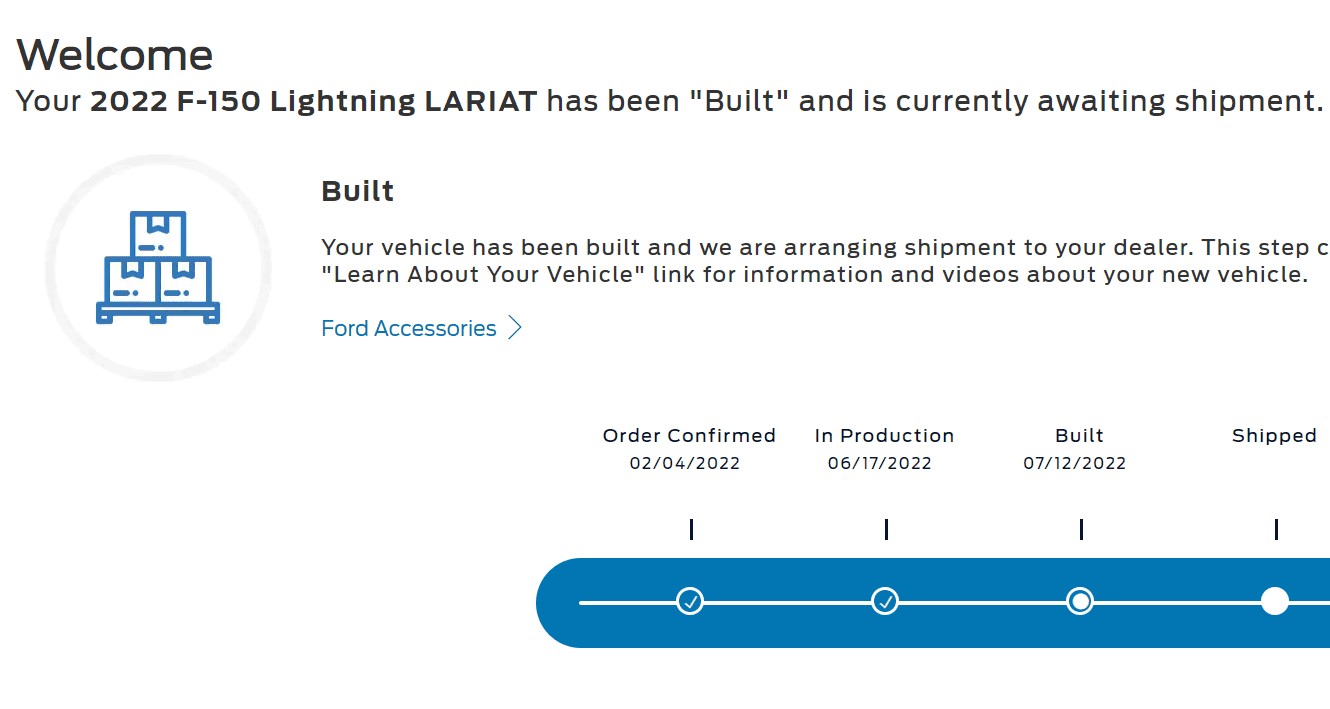Open the Ford Accessories link
Screen dimensions: 1330x709
click(408, 329)
